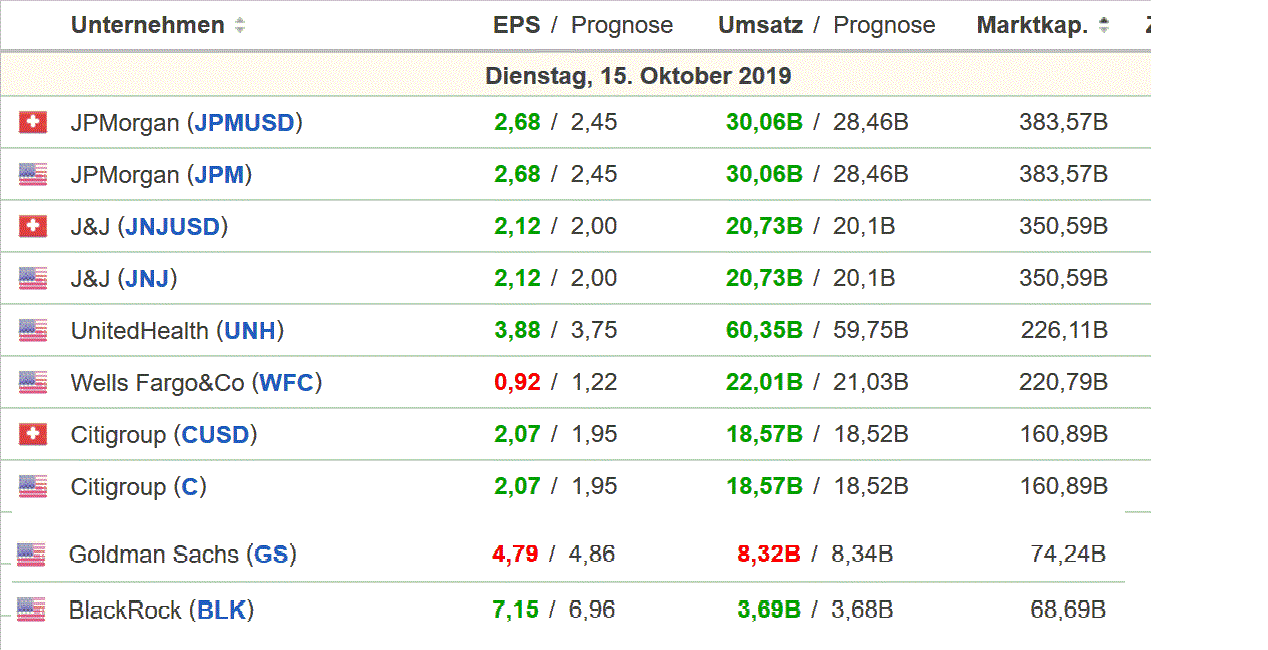Open Citigroup C ticker link

pos(190,487)
